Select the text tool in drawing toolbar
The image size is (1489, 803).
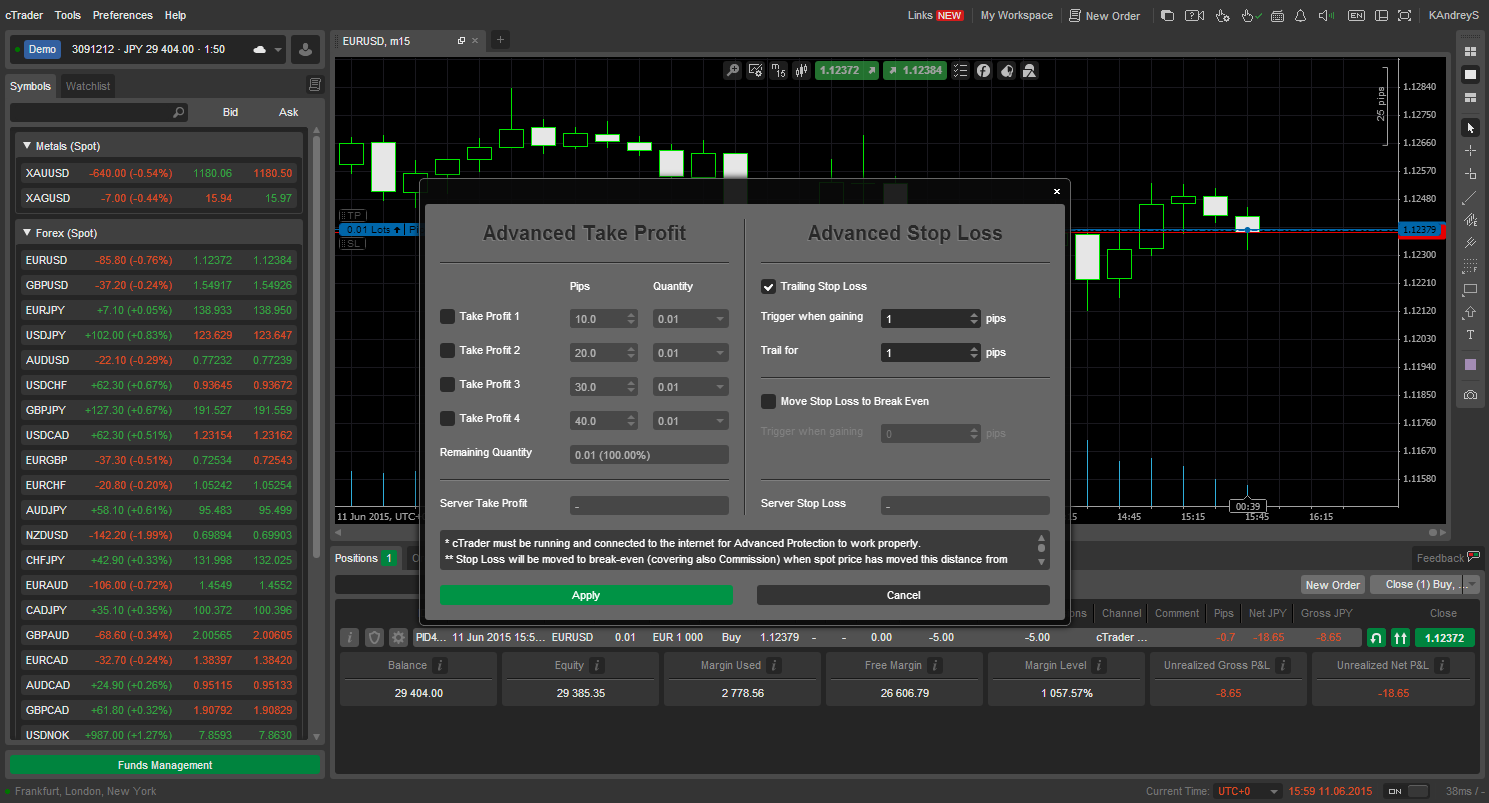tap(1470, 335)
